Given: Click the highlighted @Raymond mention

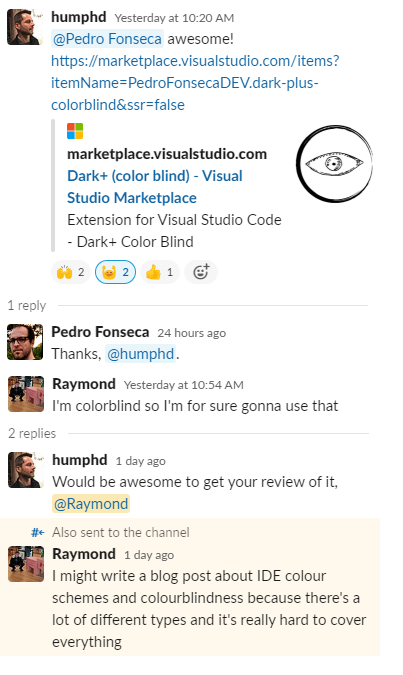Looking at the screenshot, I should click(x=91, y=504).
